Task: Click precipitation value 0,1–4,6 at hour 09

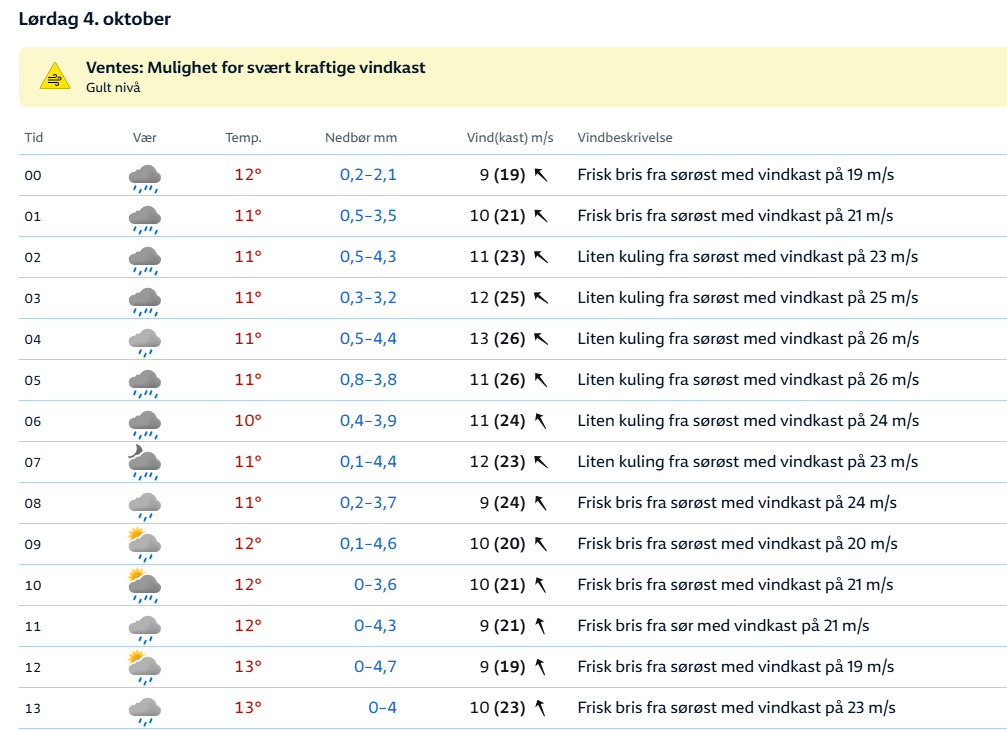Action: [368, 544]
